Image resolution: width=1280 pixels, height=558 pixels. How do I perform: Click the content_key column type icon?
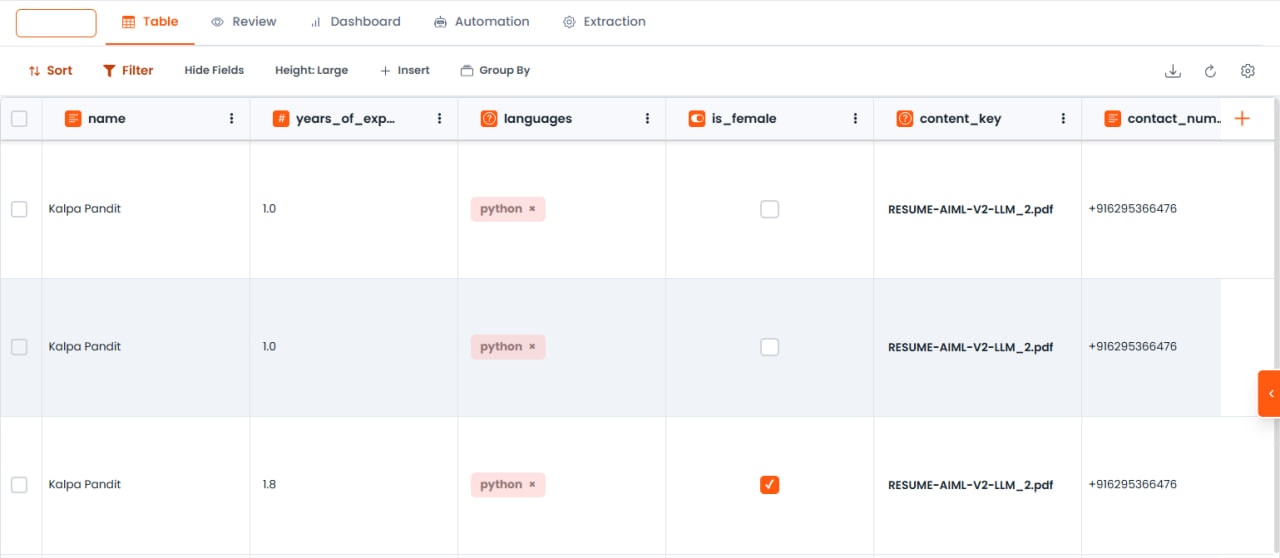coord(905,119)
